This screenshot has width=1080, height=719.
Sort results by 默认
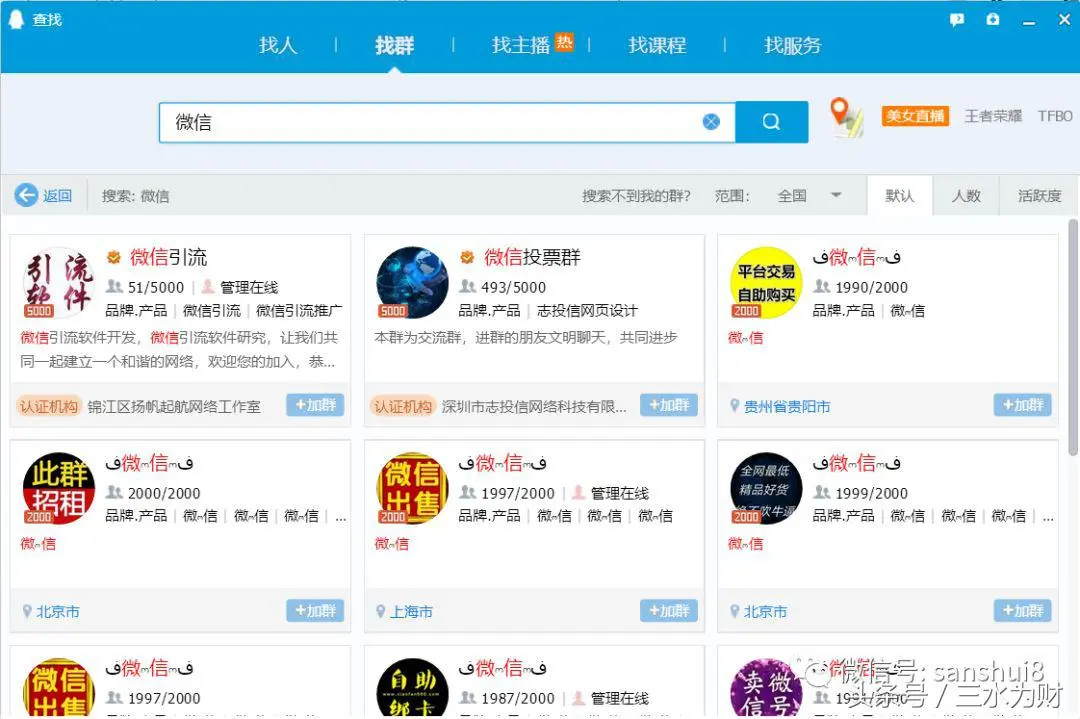click(x=900, y=196)
